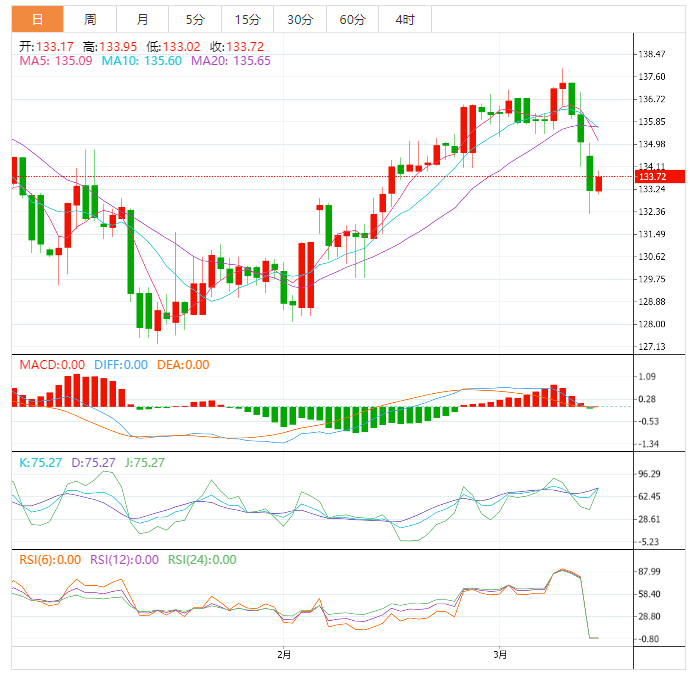692x677 pixels.
Task: Click the last red candlestick near 133.72
Action: point(598,183)
